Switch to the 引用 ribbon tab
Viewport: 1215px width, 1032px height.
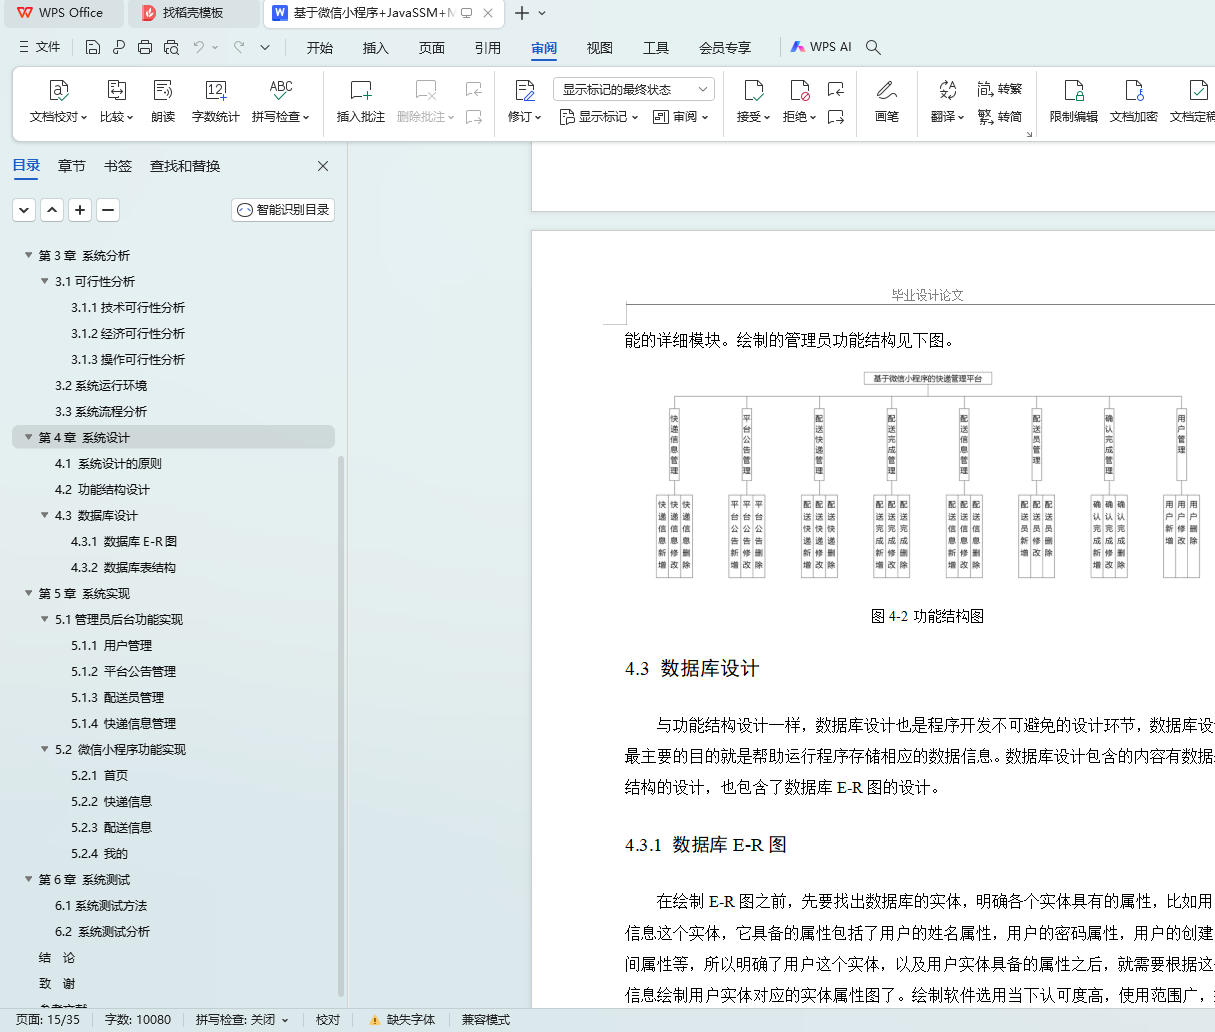click(x=488, y=47)
